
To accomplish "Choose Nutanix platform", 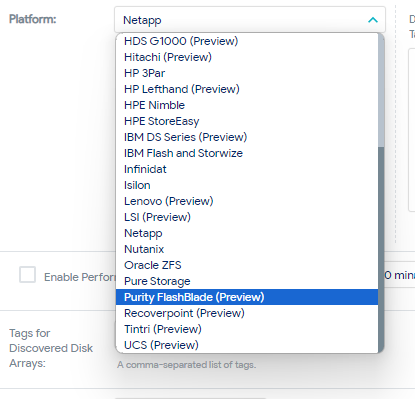I will [x=247, y=249].
